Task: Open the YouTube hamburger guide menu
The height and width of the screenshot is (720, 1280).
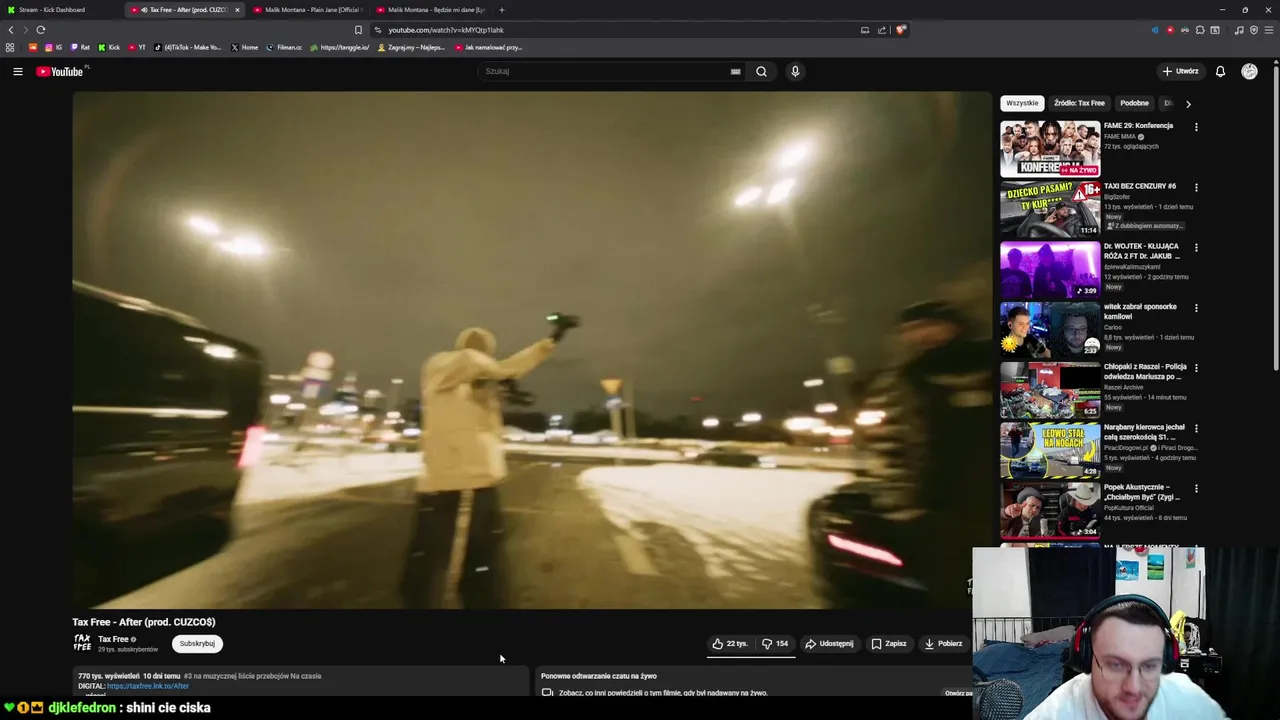Action: 17,71
